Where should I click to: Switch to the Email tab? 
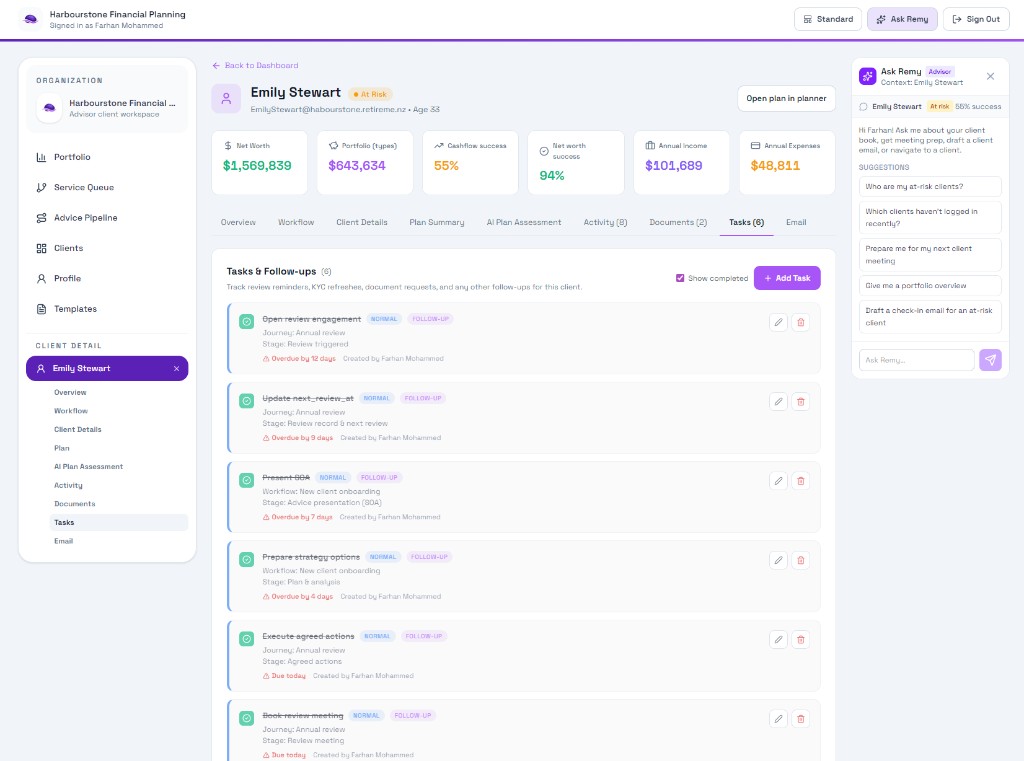pyautogui.click(x=796, y=223)
